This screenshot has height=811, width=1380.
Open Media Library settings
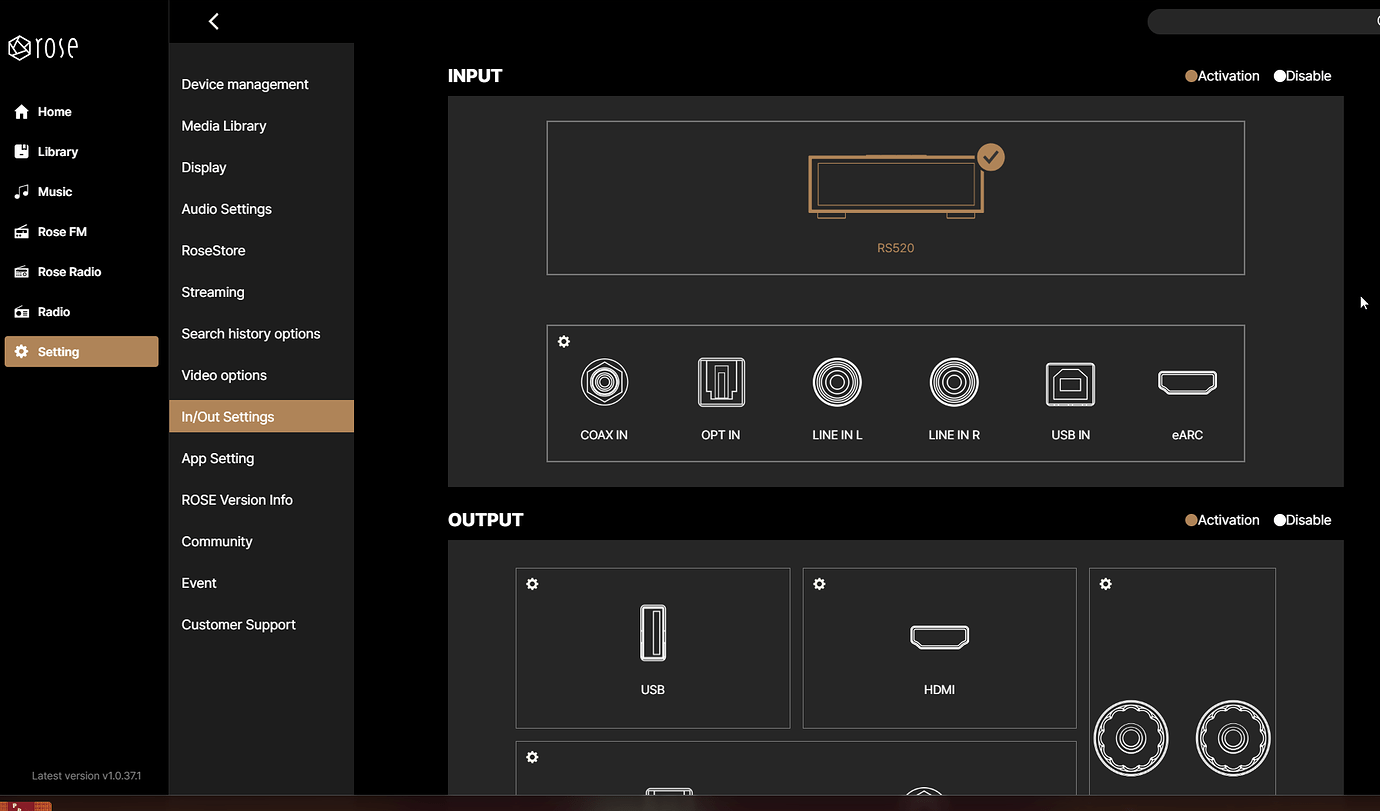261,126
